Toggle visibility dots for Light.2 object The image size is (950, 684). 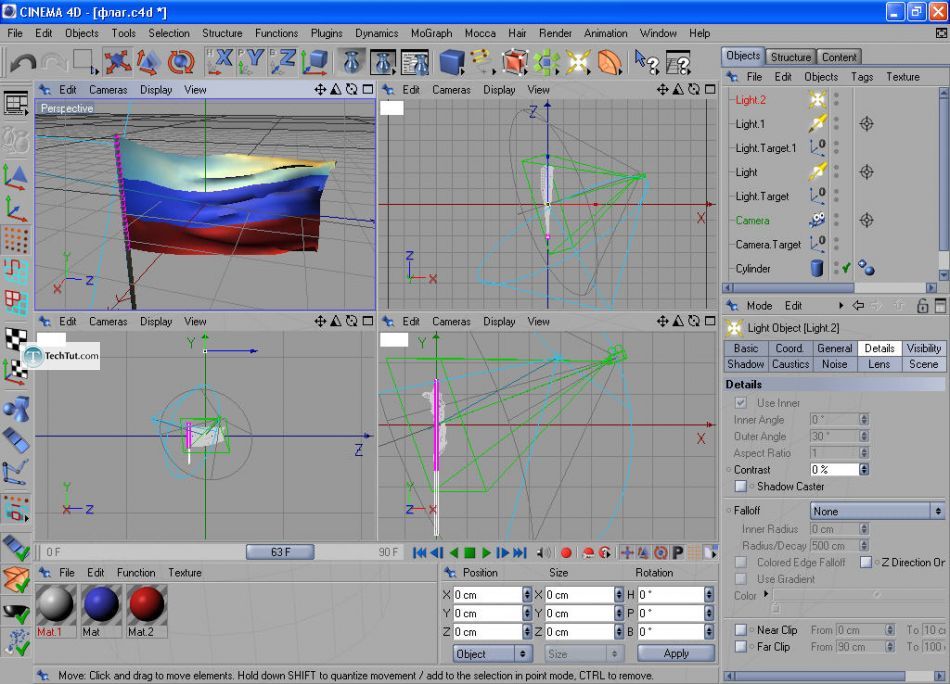click(837, 99)
